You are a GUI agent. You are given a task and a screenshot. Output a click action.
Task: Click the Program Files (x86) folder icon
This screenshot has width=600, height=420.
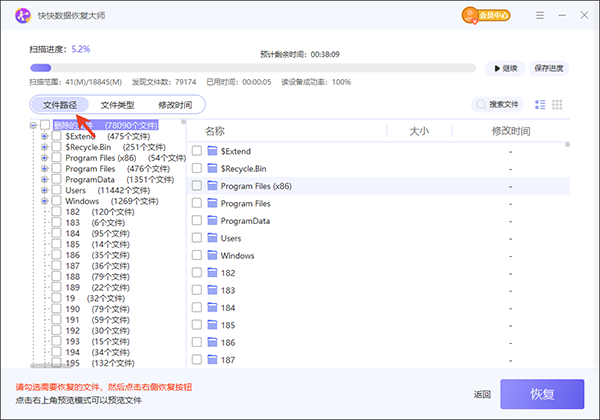(x=212, y=186)
